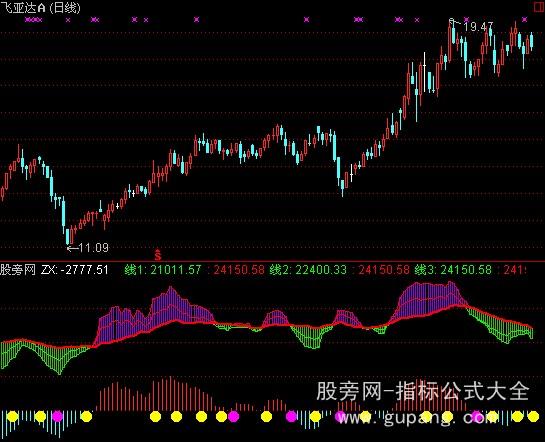This screenshot has height=442, width=545.
Task: Click the red $ marker below the candlesticks
Action: [x=158, y=255]
